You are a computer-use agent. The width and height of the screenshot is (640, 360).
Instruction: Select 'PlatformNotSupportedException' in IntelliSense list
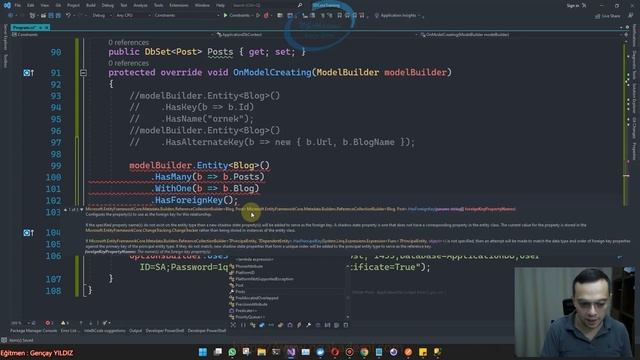click(288, 279)
